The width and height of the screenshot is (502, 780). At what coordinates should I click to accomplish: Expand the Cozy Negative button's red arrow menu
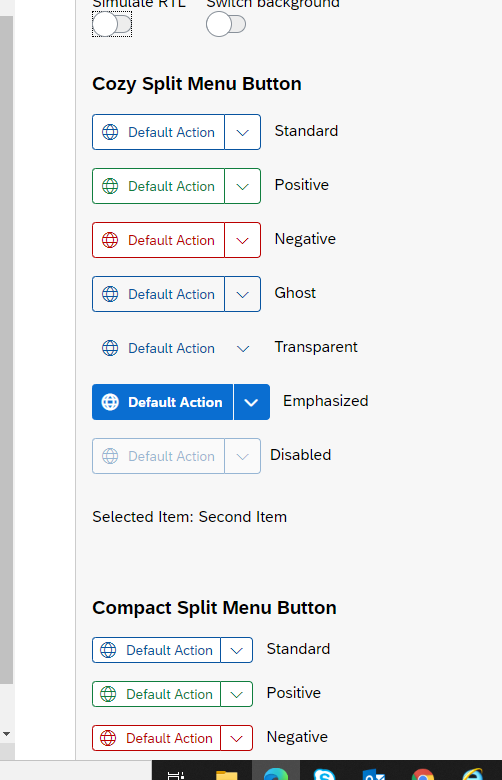(242, 240)
